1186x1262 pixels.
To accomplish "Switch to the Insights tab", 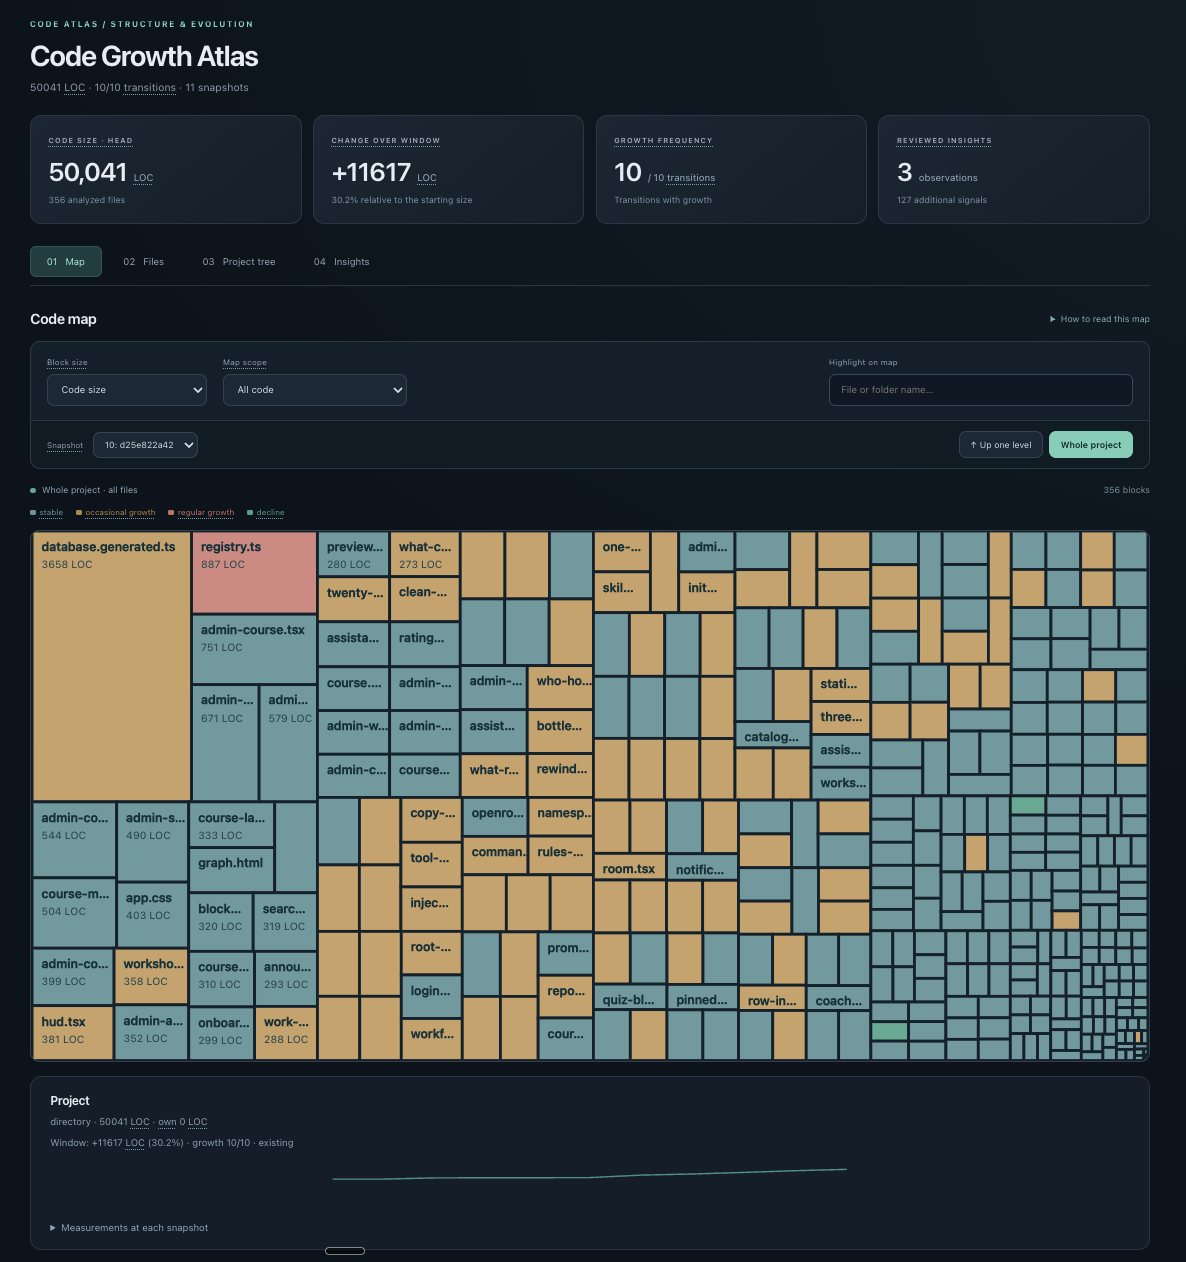I will (x=341, y=261).
